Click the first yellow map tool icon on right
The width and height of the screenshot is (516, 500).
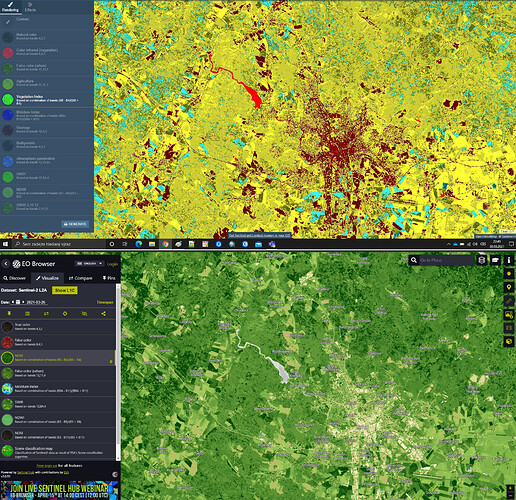[509, 274]
